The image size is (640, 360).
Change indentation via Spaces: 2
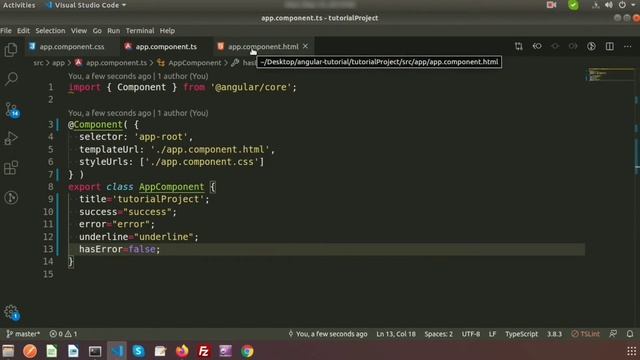point(438,334)
